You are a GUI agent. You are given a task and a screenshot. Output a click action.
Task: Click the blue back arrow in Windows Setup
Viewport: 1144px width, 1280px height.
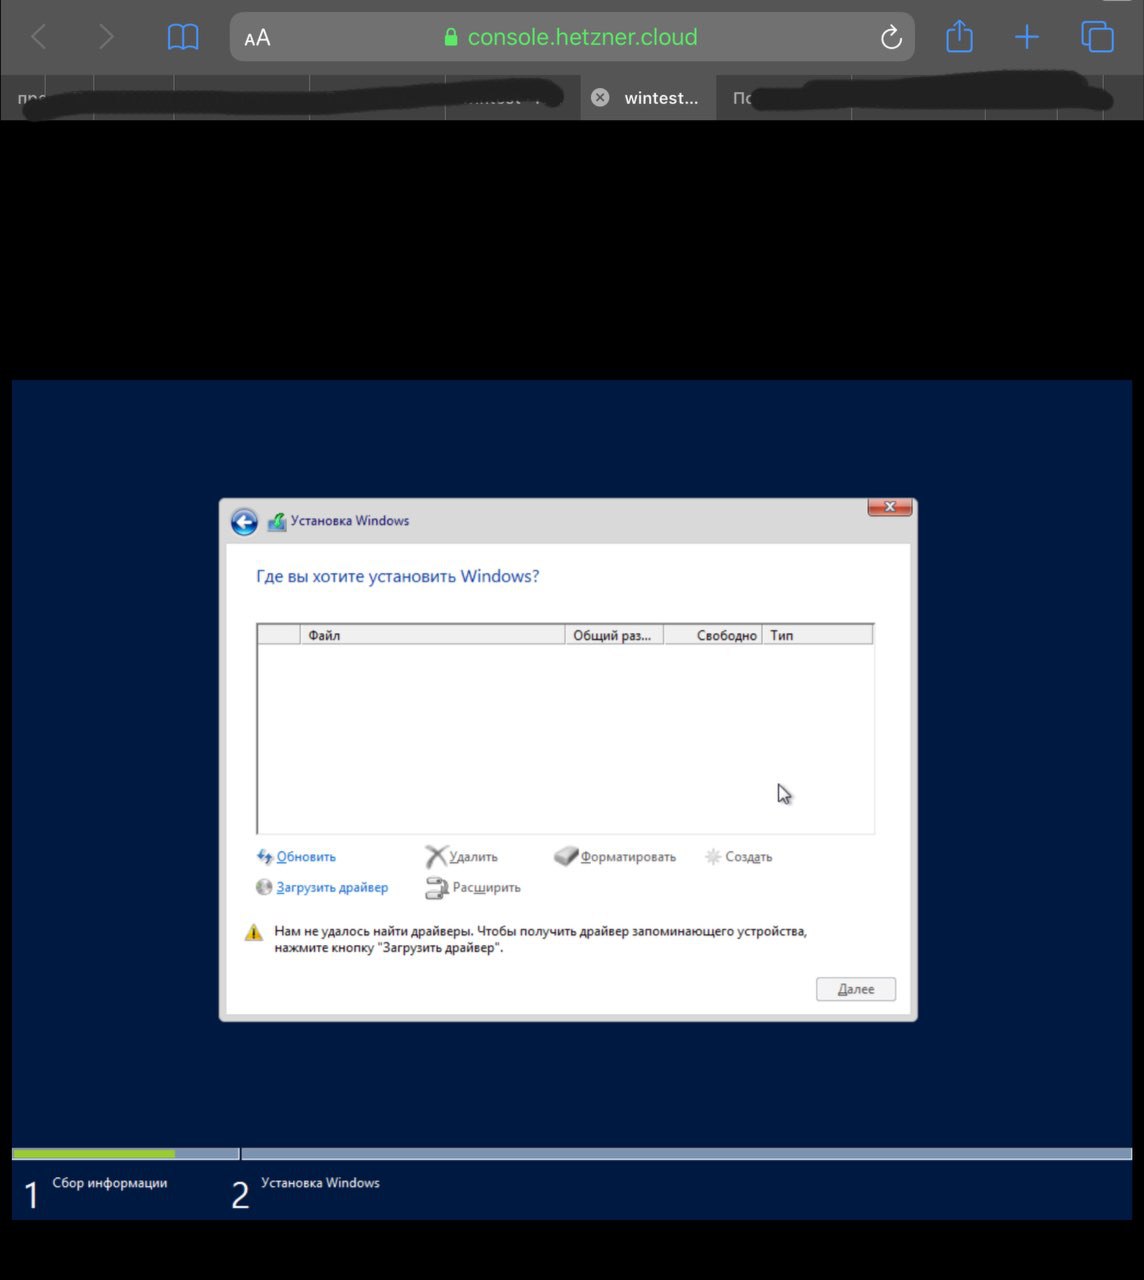244,521
